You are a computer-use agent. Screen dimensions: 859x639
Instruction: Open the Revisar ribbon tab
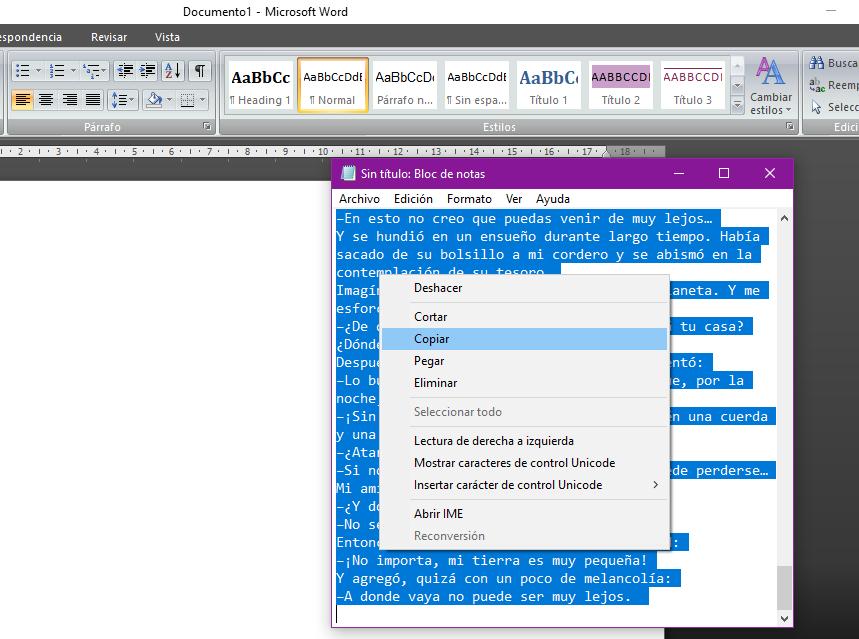point(109,37)
